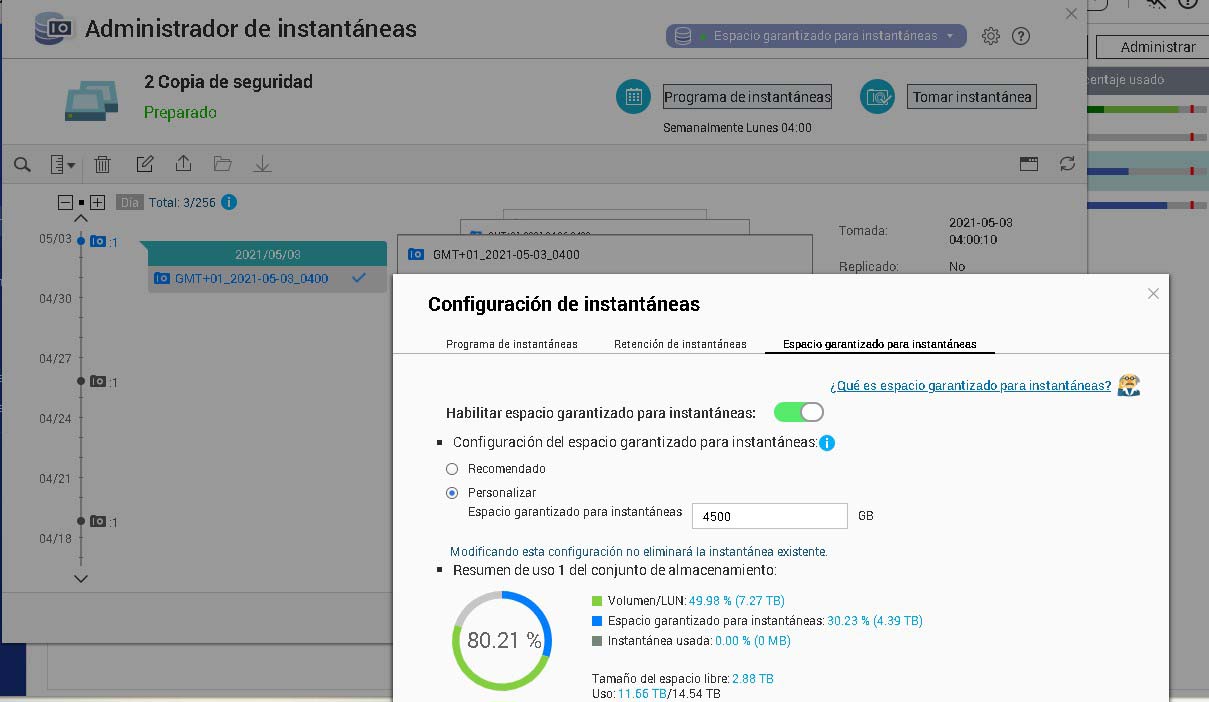1209x702 pixels.
Task: Click the guaranteed space GB input field
Action: tap(769, 516)
